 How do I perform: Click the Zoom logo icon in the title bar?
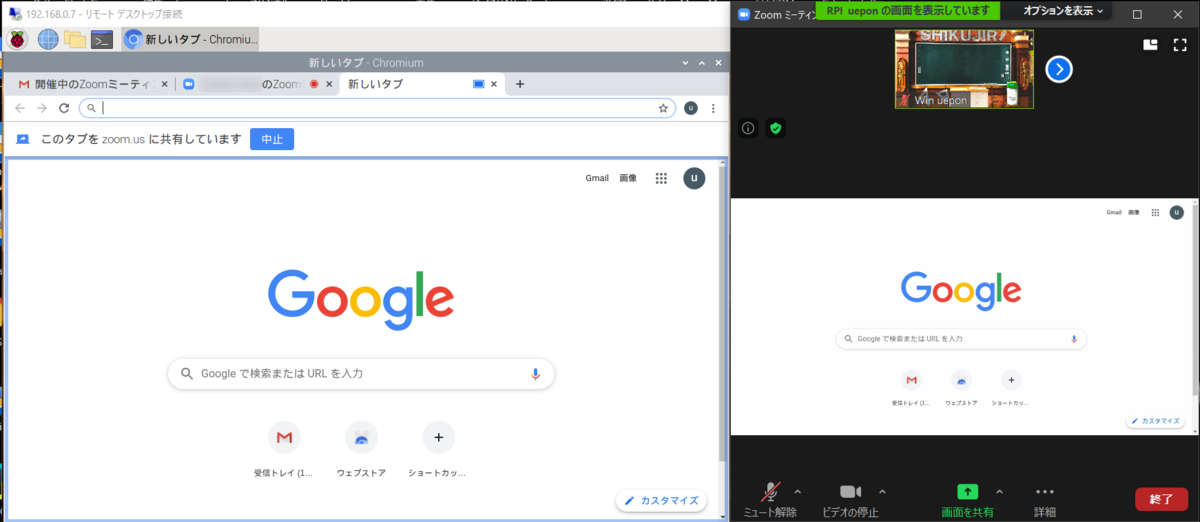pos(743,14)
